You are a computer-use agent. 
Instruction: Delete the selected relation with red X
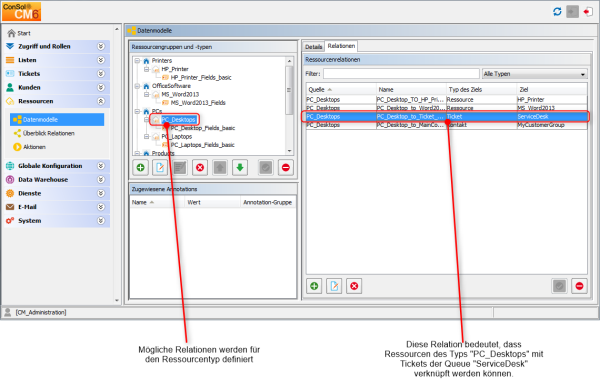(x=354, y=286)
